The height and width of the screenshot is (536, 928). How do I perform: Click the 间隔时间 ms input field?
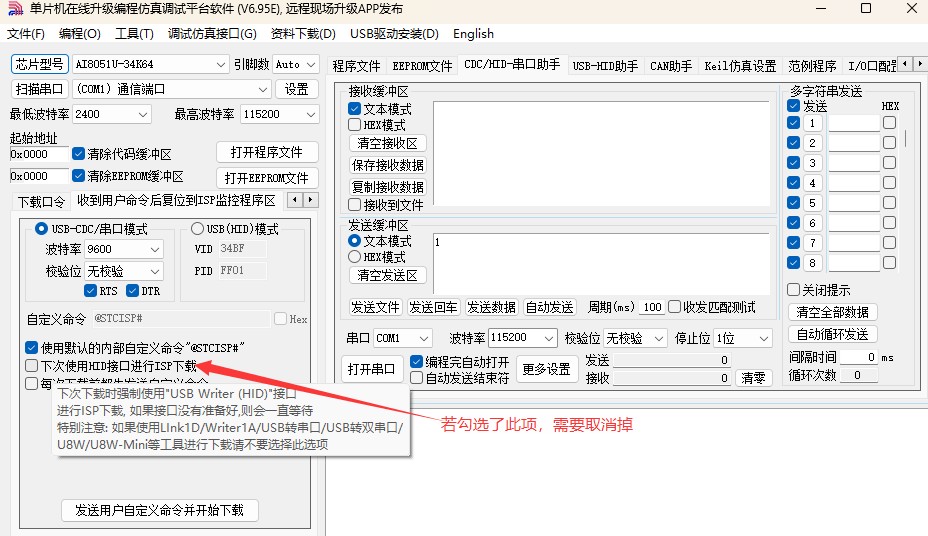click(858, 357)
